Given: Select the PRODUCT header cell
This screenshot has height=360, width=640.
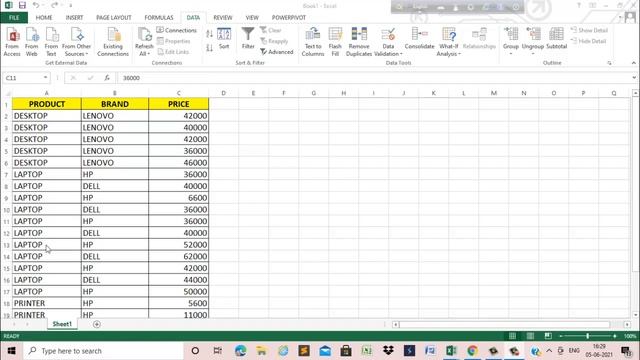Looking at the screenshot, I should point(47,104).
